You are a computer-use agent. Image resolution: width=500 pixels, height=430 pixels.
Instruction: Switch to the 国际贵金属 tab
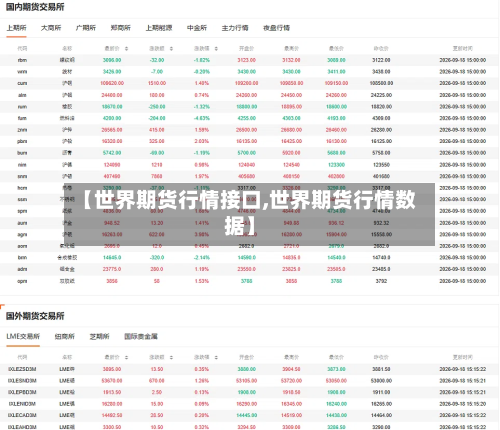tap(141, 336)
